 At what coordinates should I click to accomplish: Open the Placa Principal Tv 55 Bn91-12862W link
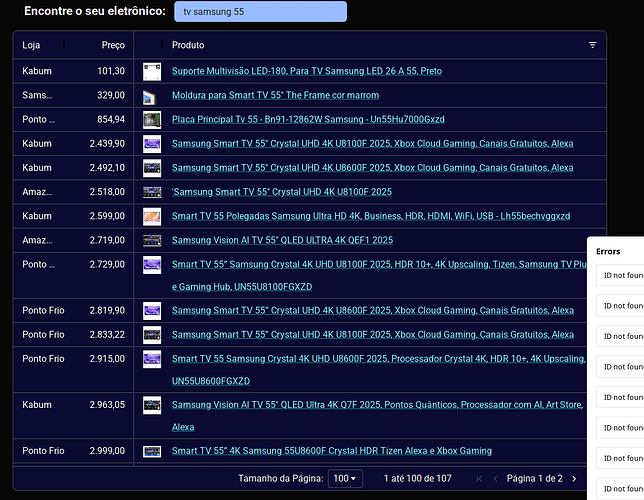pos(308,120)
